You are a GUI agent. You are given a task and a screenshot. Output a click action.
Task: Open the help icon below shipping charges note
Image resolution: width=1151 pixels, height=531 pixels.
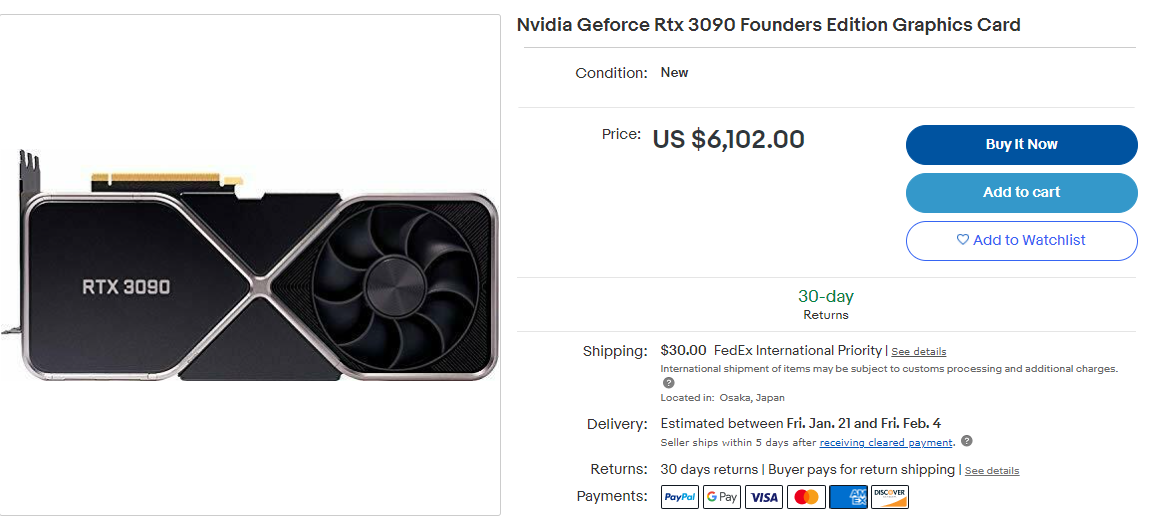[x=668, y=383]
